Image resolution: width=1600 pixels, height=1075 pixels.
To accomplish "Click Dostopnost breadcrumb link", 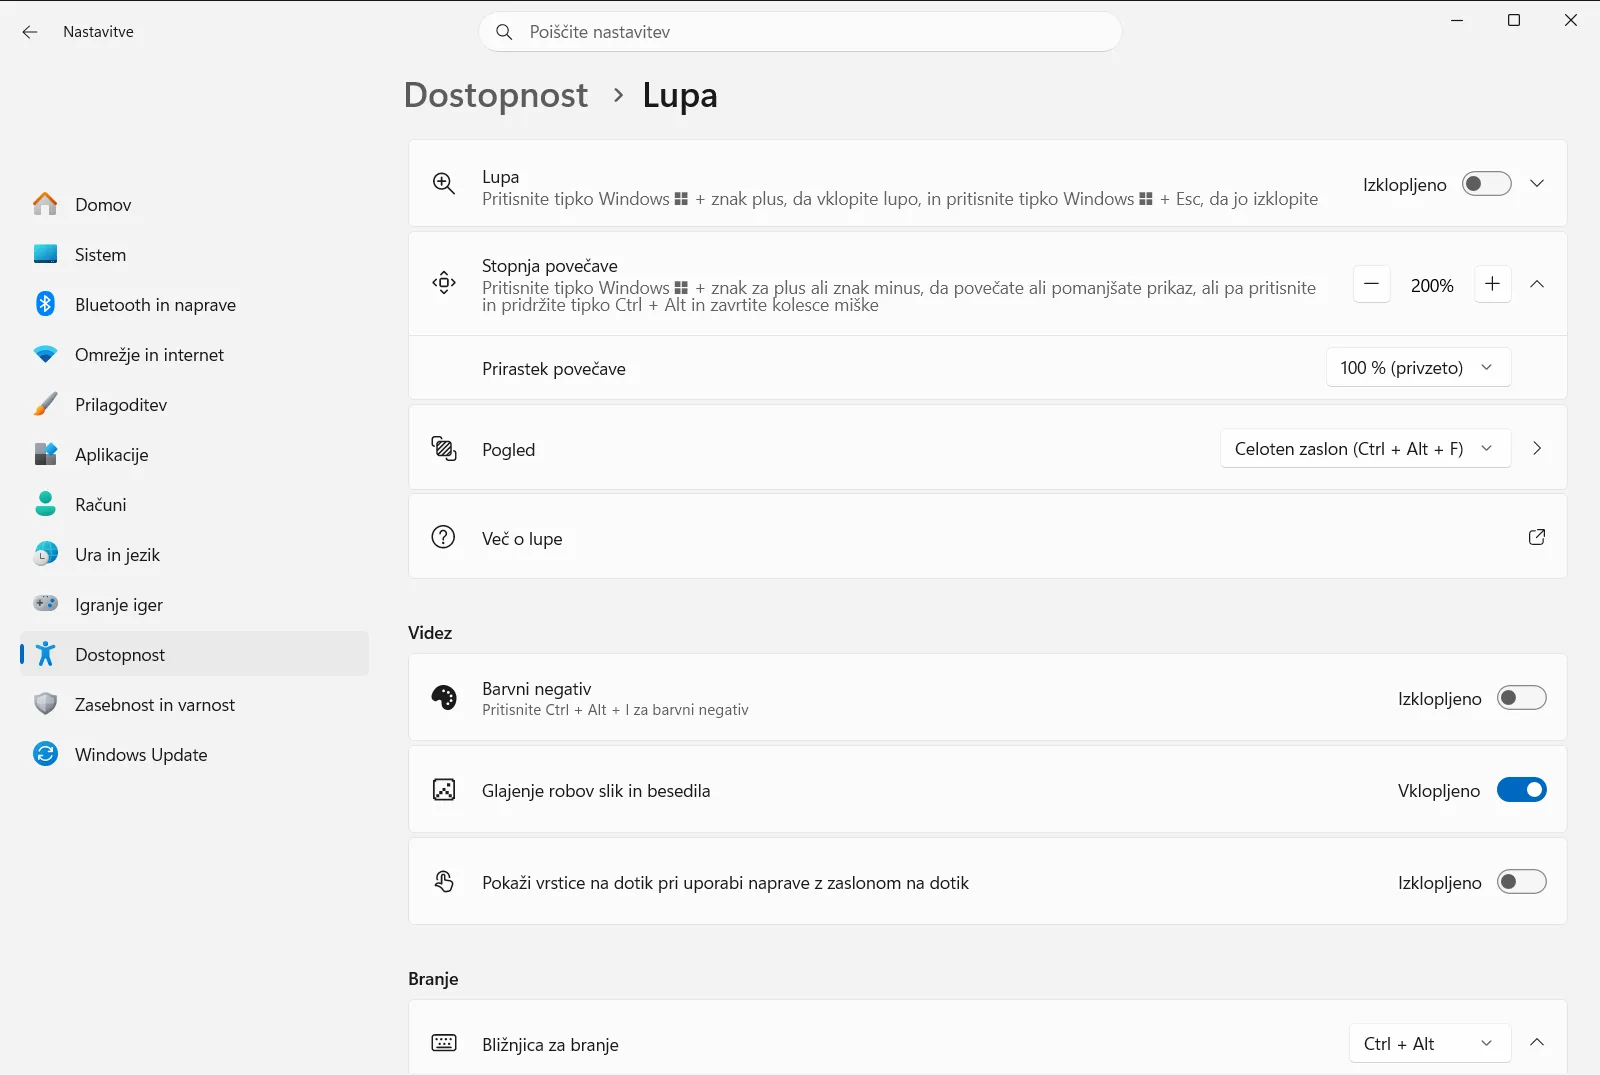I will point(496,95).
